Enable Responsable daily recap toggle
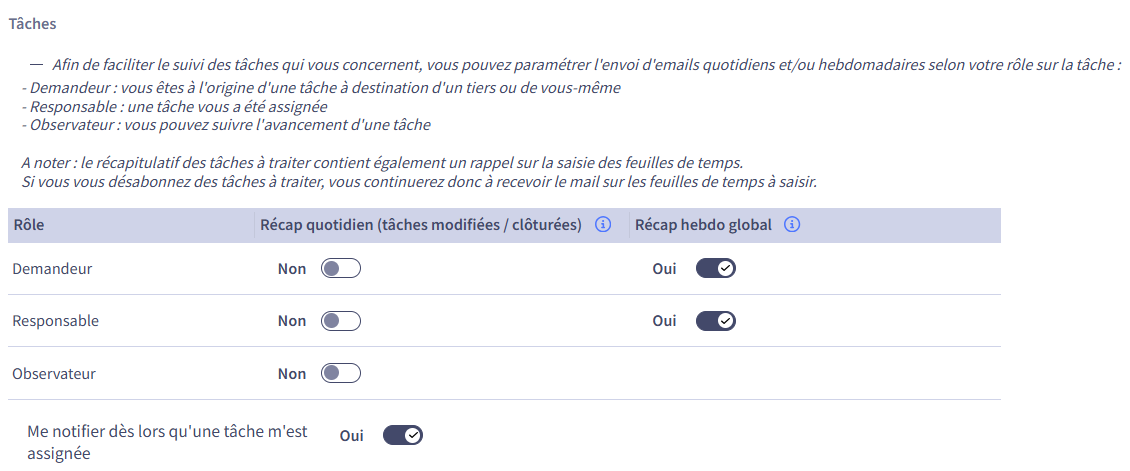The width and height of the screenshot is (1130, 471). [x=341, y=320]
